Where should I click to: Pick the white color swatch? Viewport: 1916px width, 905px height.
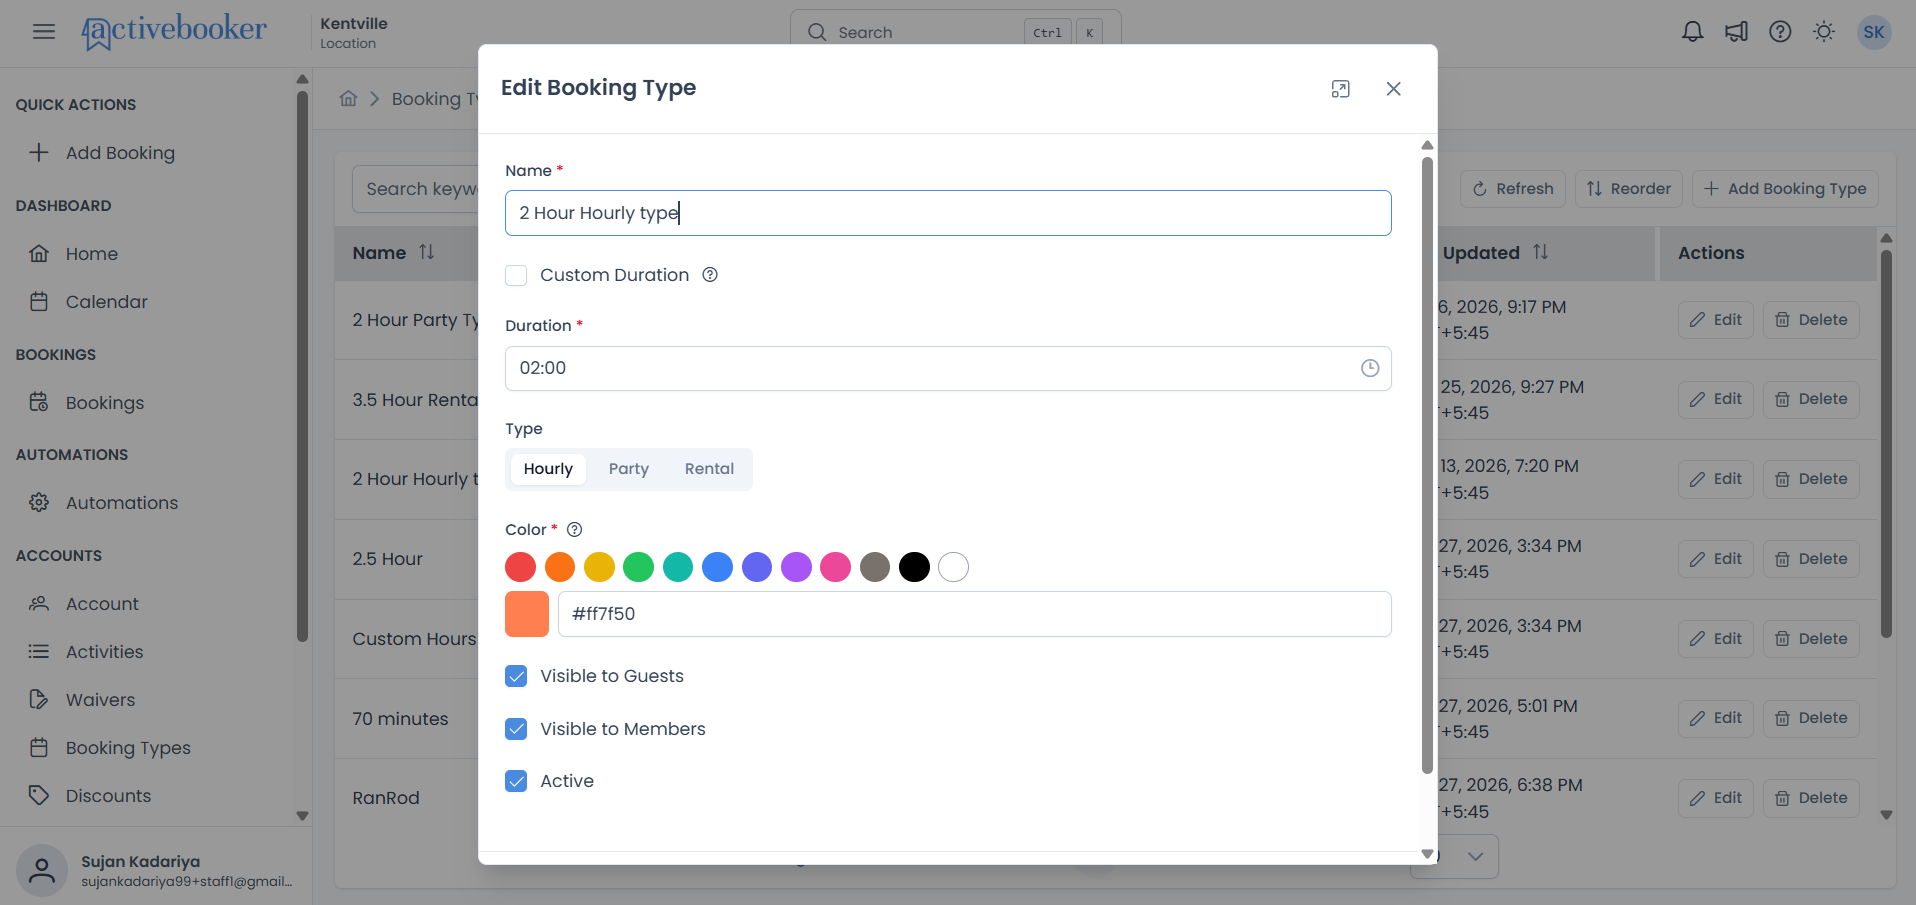(953, 567)
